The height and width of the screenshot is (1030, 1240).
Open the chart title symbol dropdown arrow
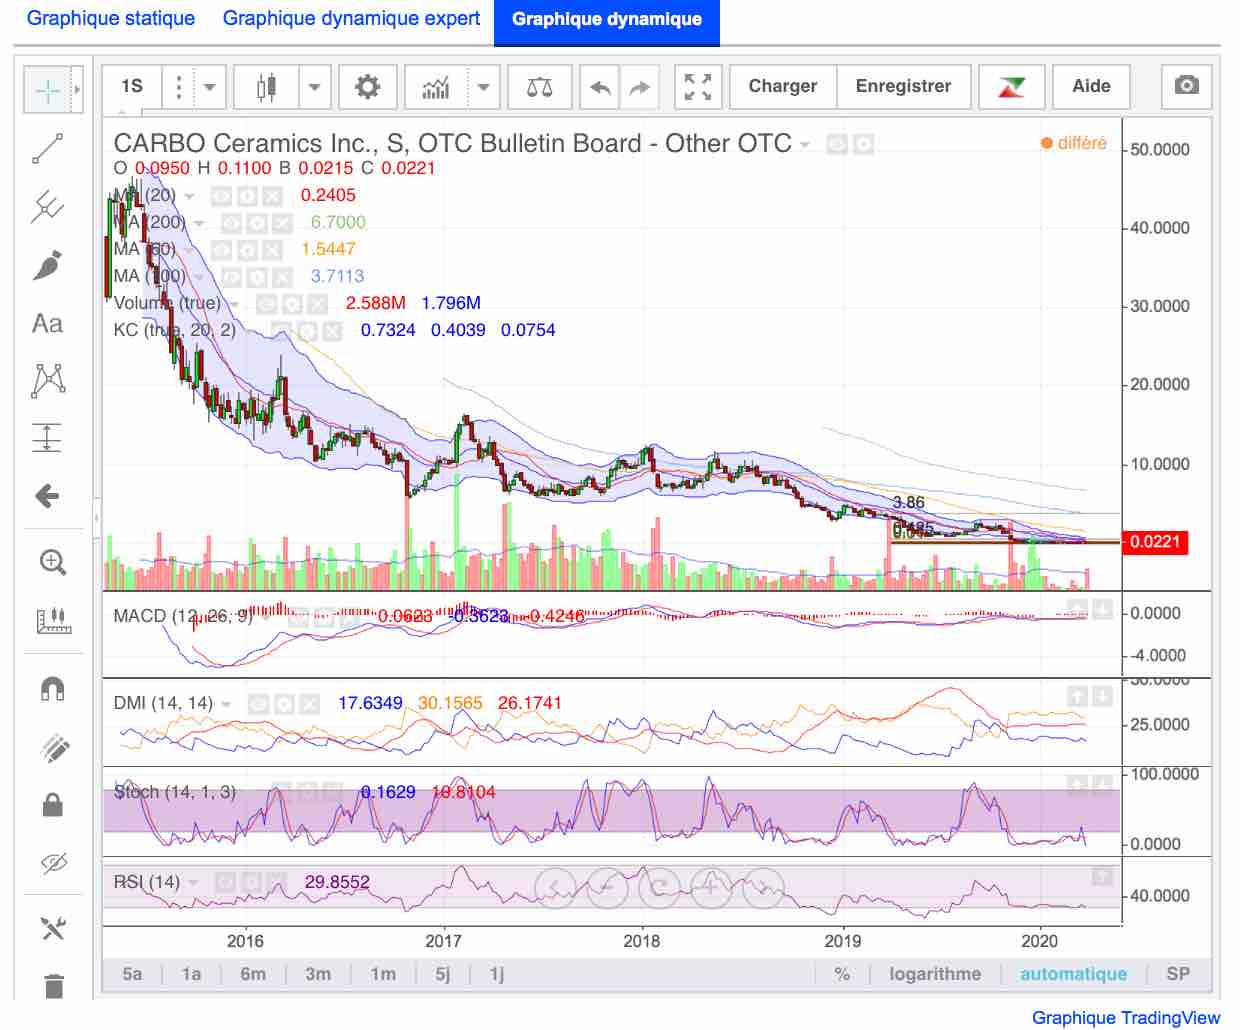pyautogui.click(x=804, y=145)
